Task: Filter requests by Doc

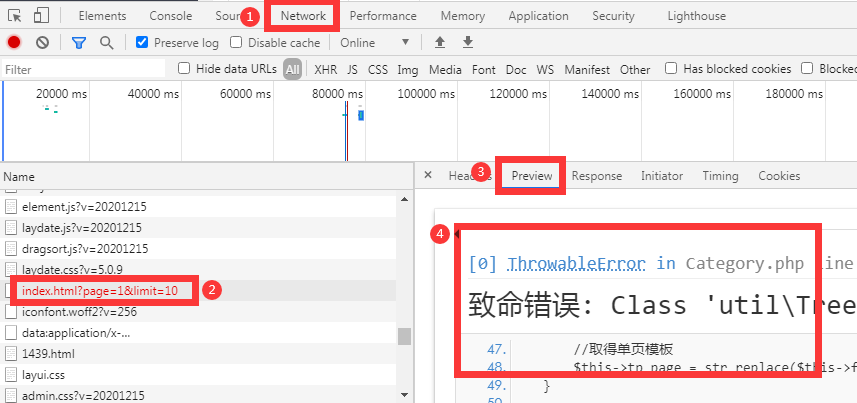Action: (516, 69)
